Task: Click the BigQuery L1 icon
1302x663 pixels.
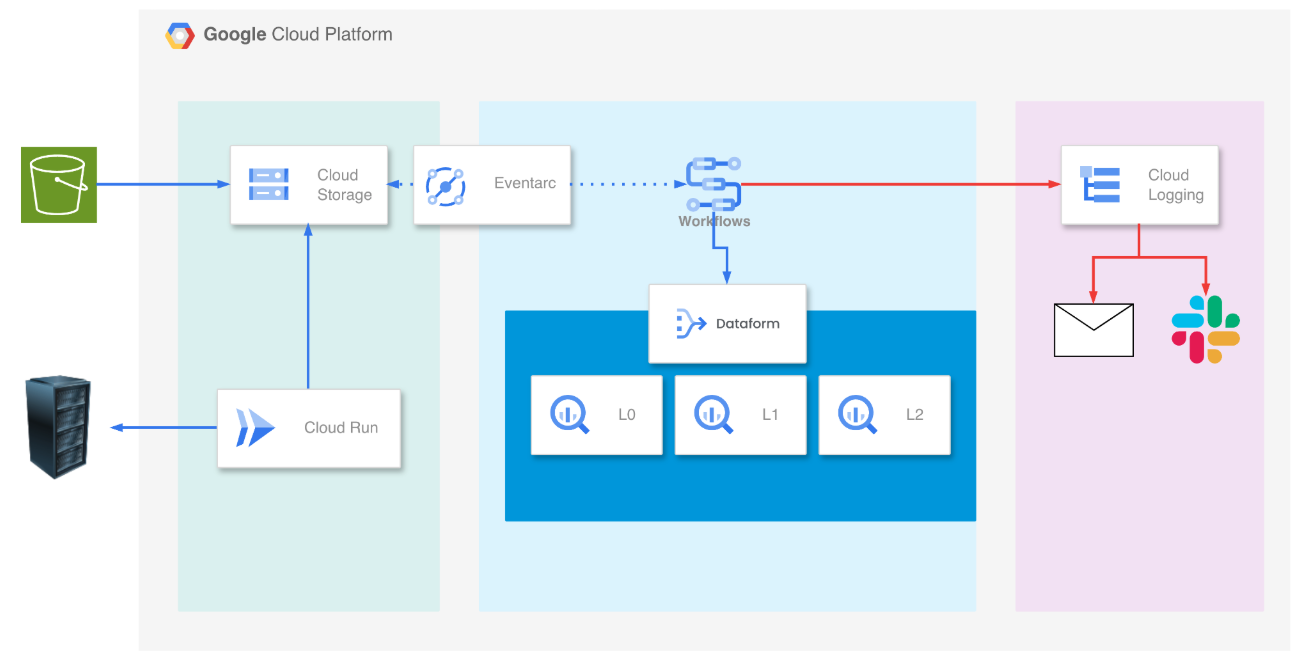Action: tap(714, 414)
